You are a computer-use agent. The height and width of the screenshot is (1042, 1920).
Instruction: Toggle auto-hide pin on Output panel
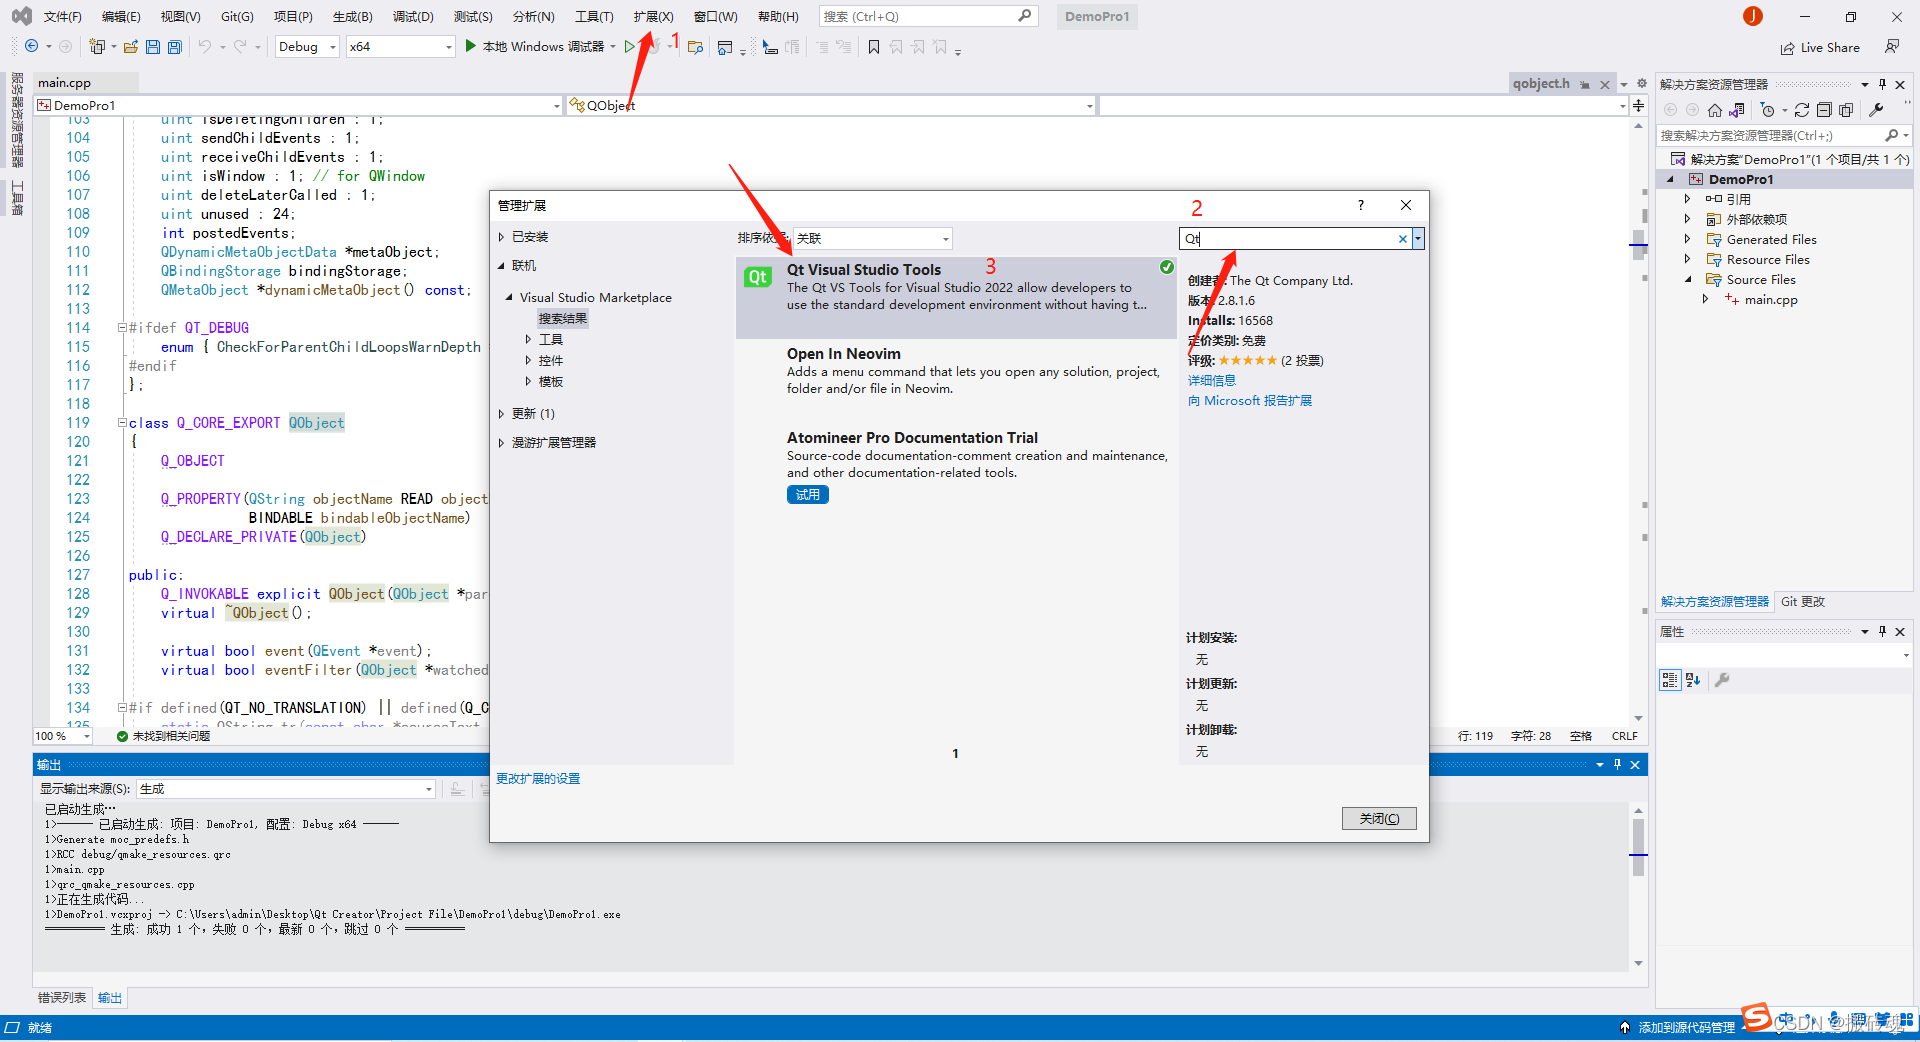coord(1617,764)
